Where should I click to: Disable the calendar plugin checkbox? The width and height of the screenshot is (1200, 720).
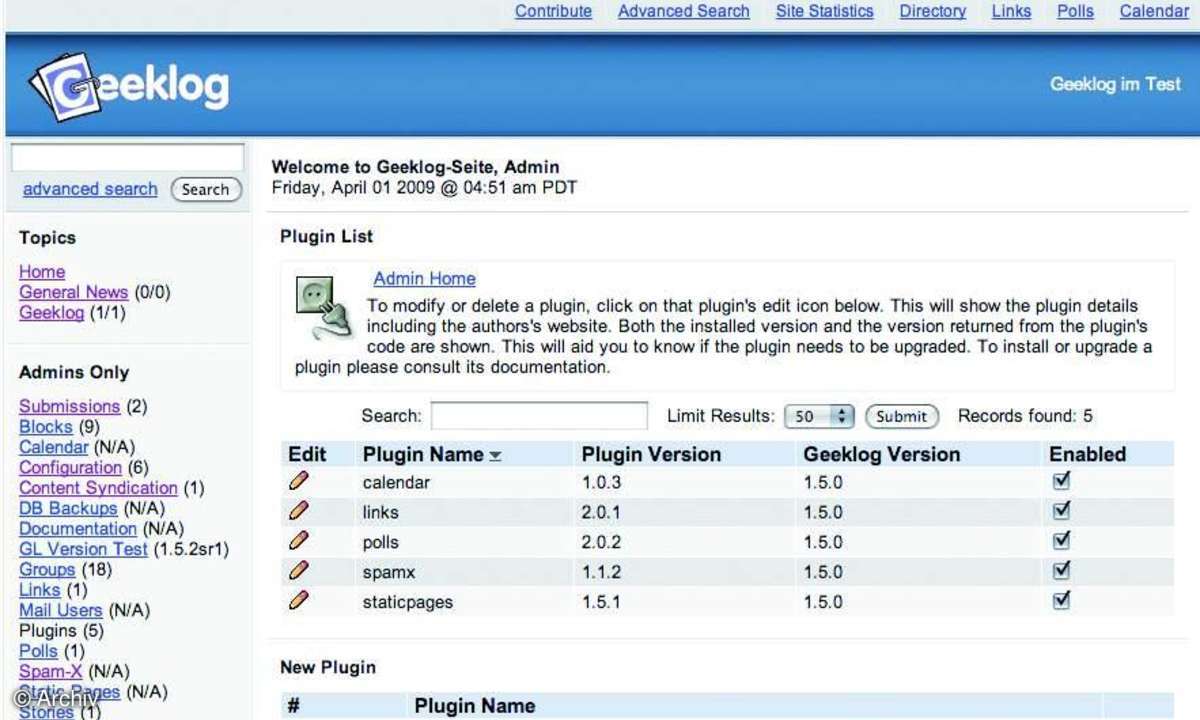pyautogui.click(x=1062, y=481)
